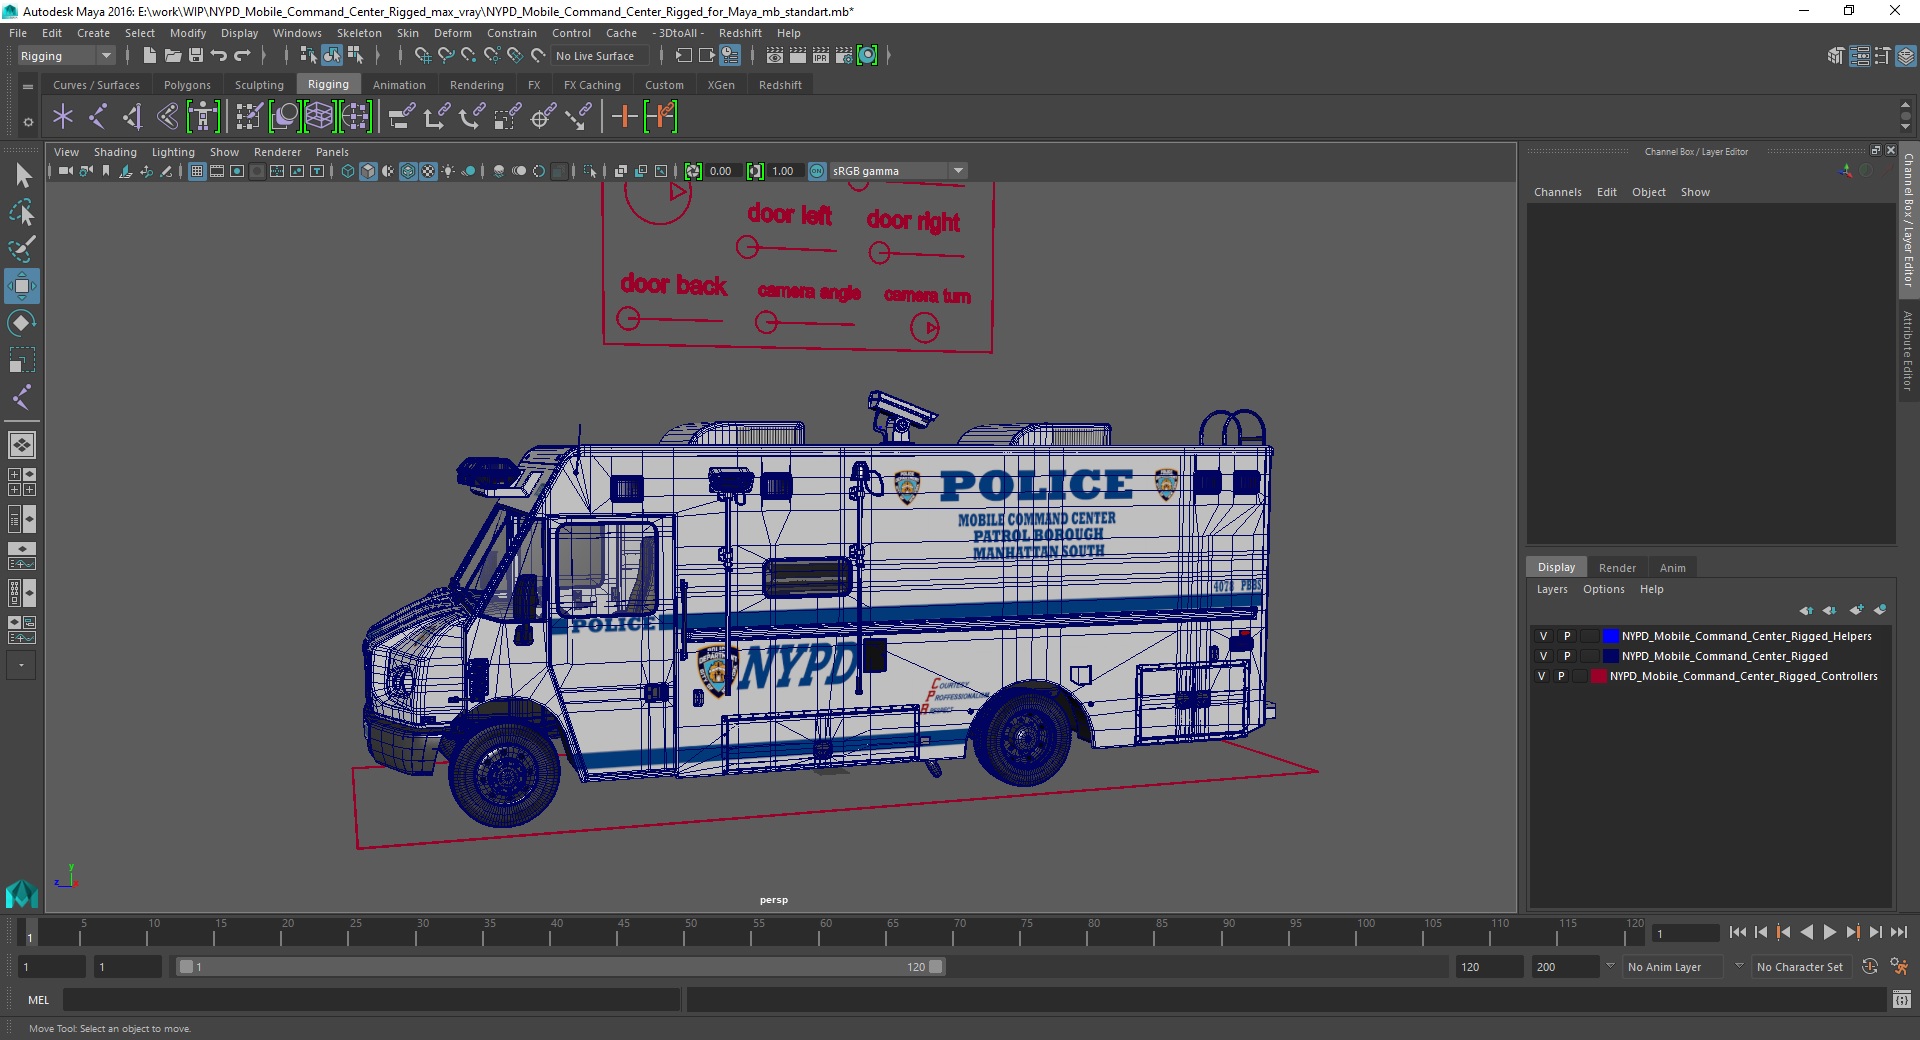The width and height of the screenshot is (1920, 1040).
Task: Toggle visibility V of Rigged_Controllers layer
Action: (1542, 676)
